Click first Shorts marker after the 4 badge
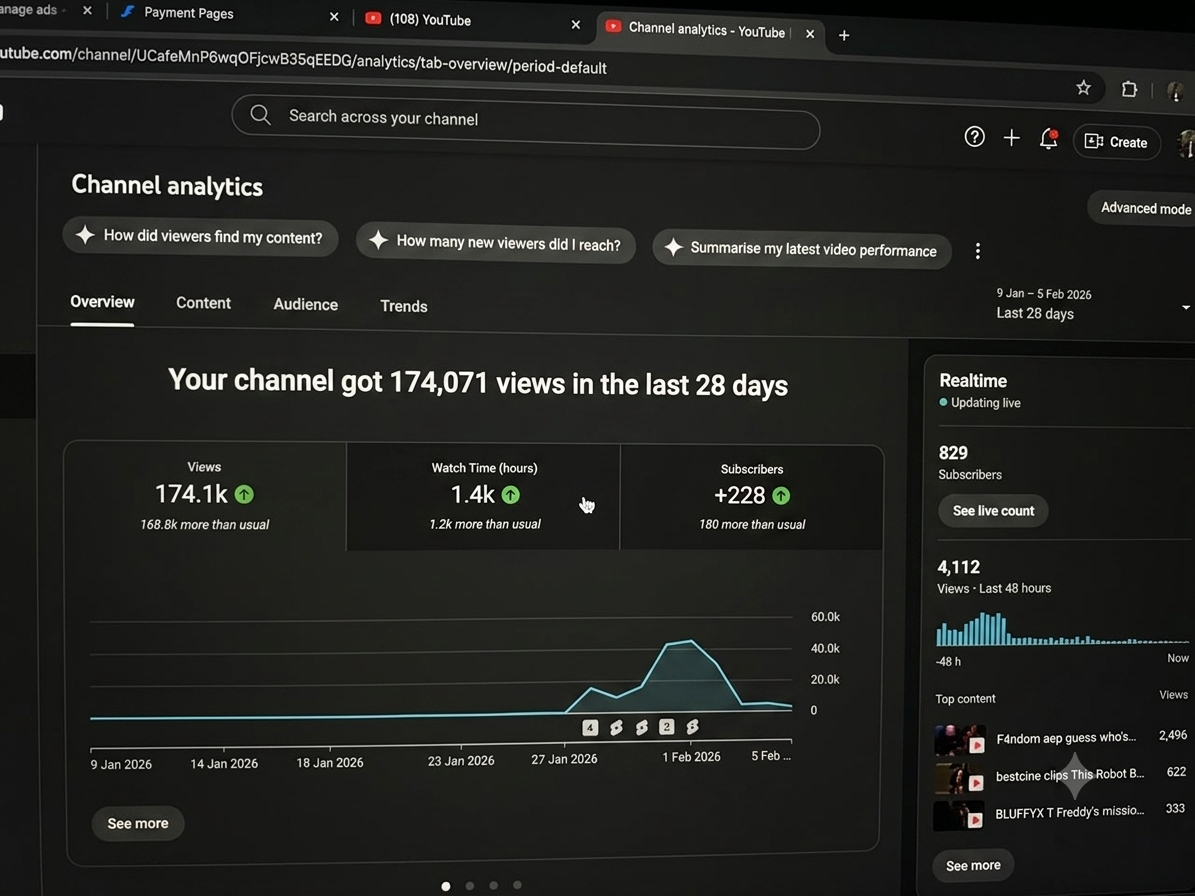The image size is (1195, 896). click(616, 728)
